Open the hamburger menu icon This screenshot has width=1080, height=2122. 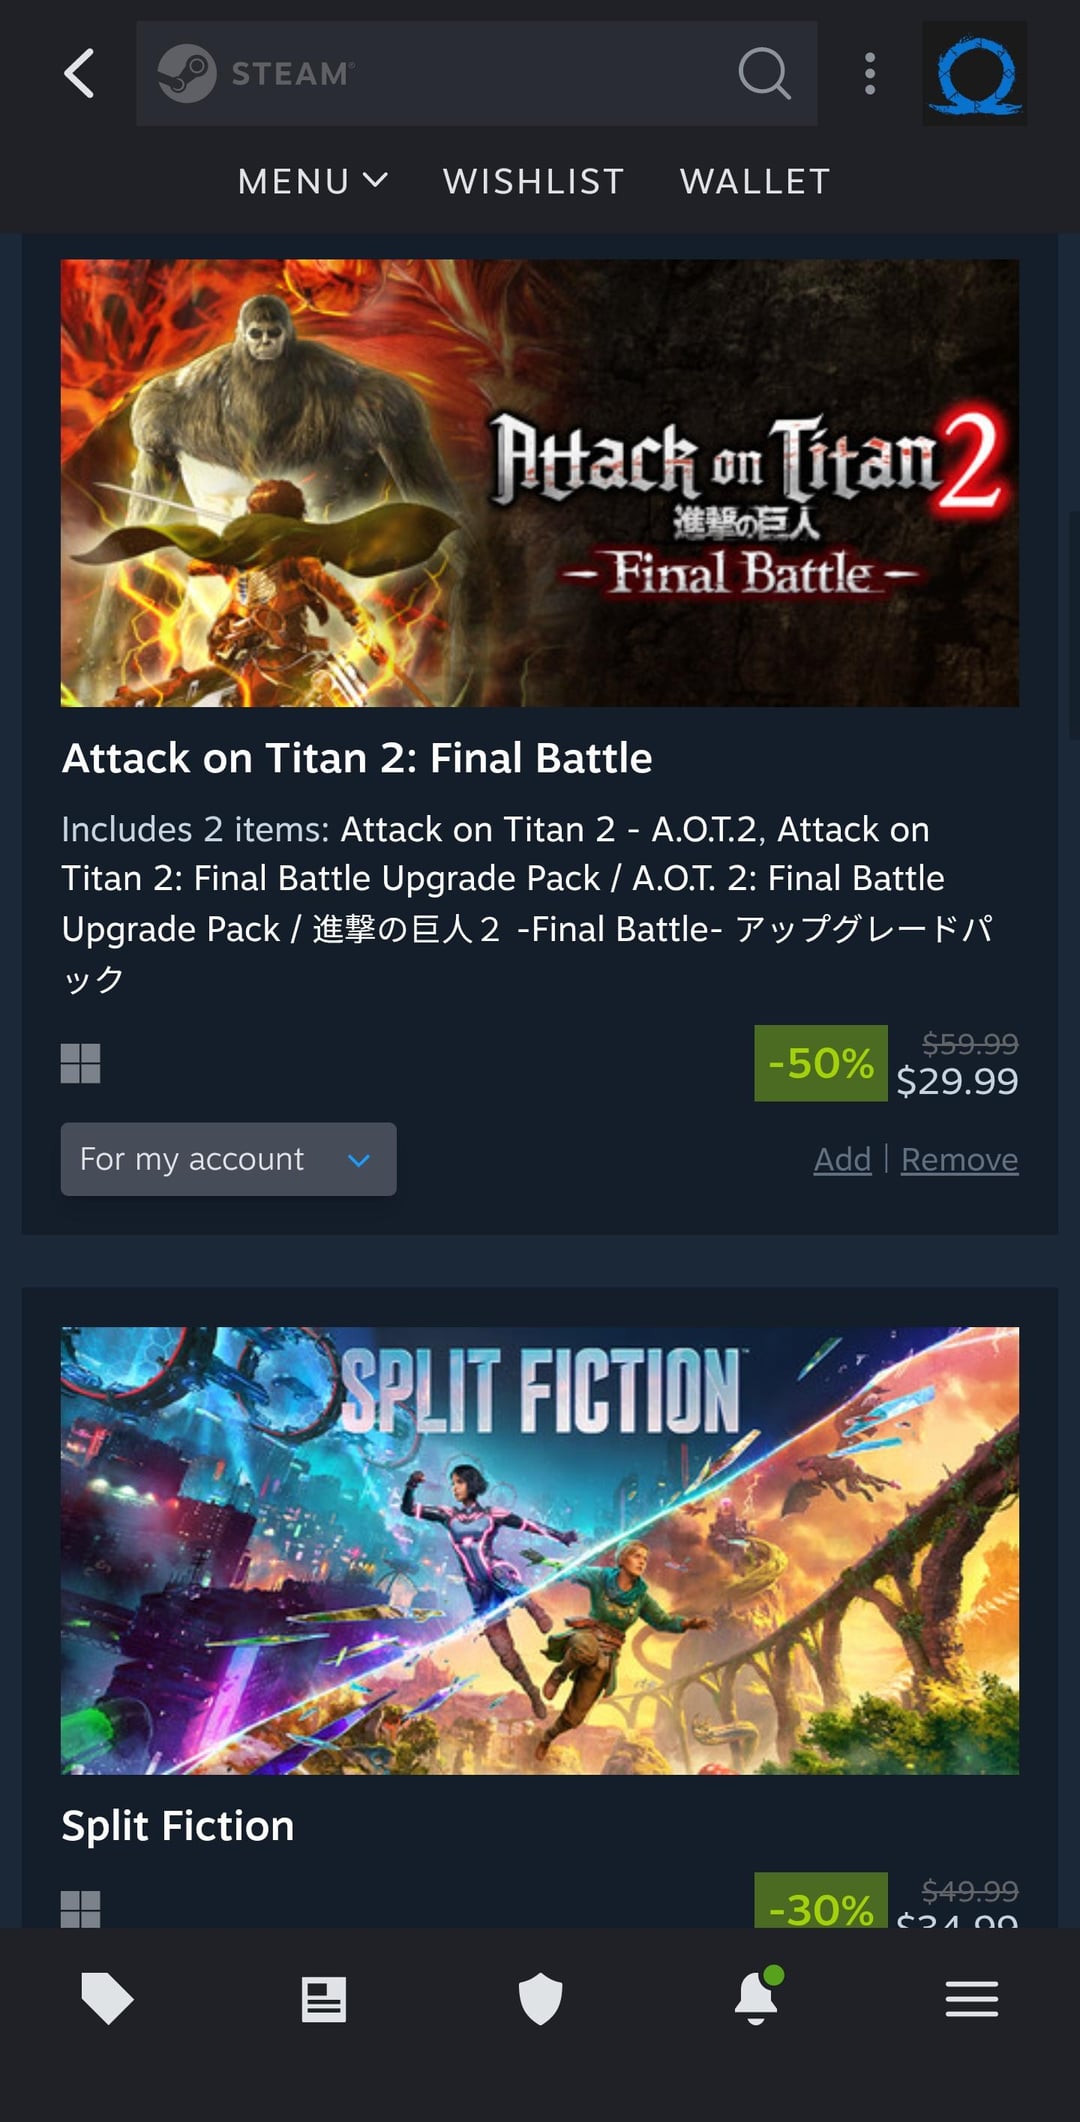click(972, 1999)
